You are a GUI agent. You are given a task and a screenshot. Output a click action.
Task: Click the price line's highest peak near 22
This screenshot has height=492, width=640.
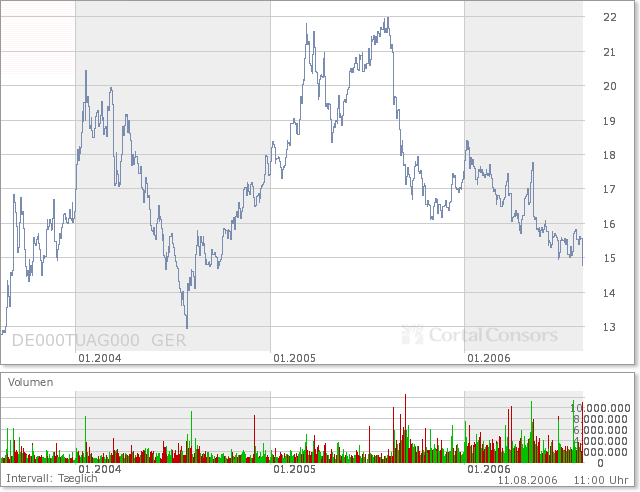pyautogui.click(x=387, y=19)
